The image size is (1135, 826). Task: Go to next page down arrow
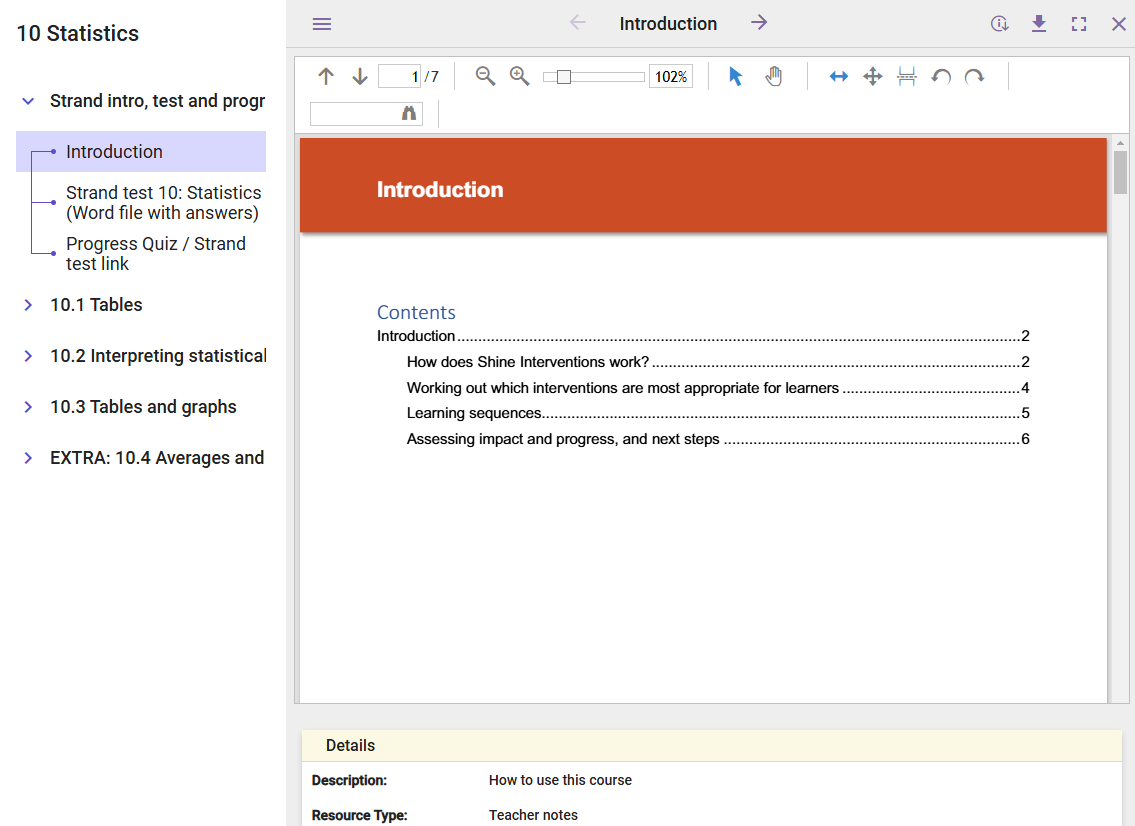tap(360, 76)
